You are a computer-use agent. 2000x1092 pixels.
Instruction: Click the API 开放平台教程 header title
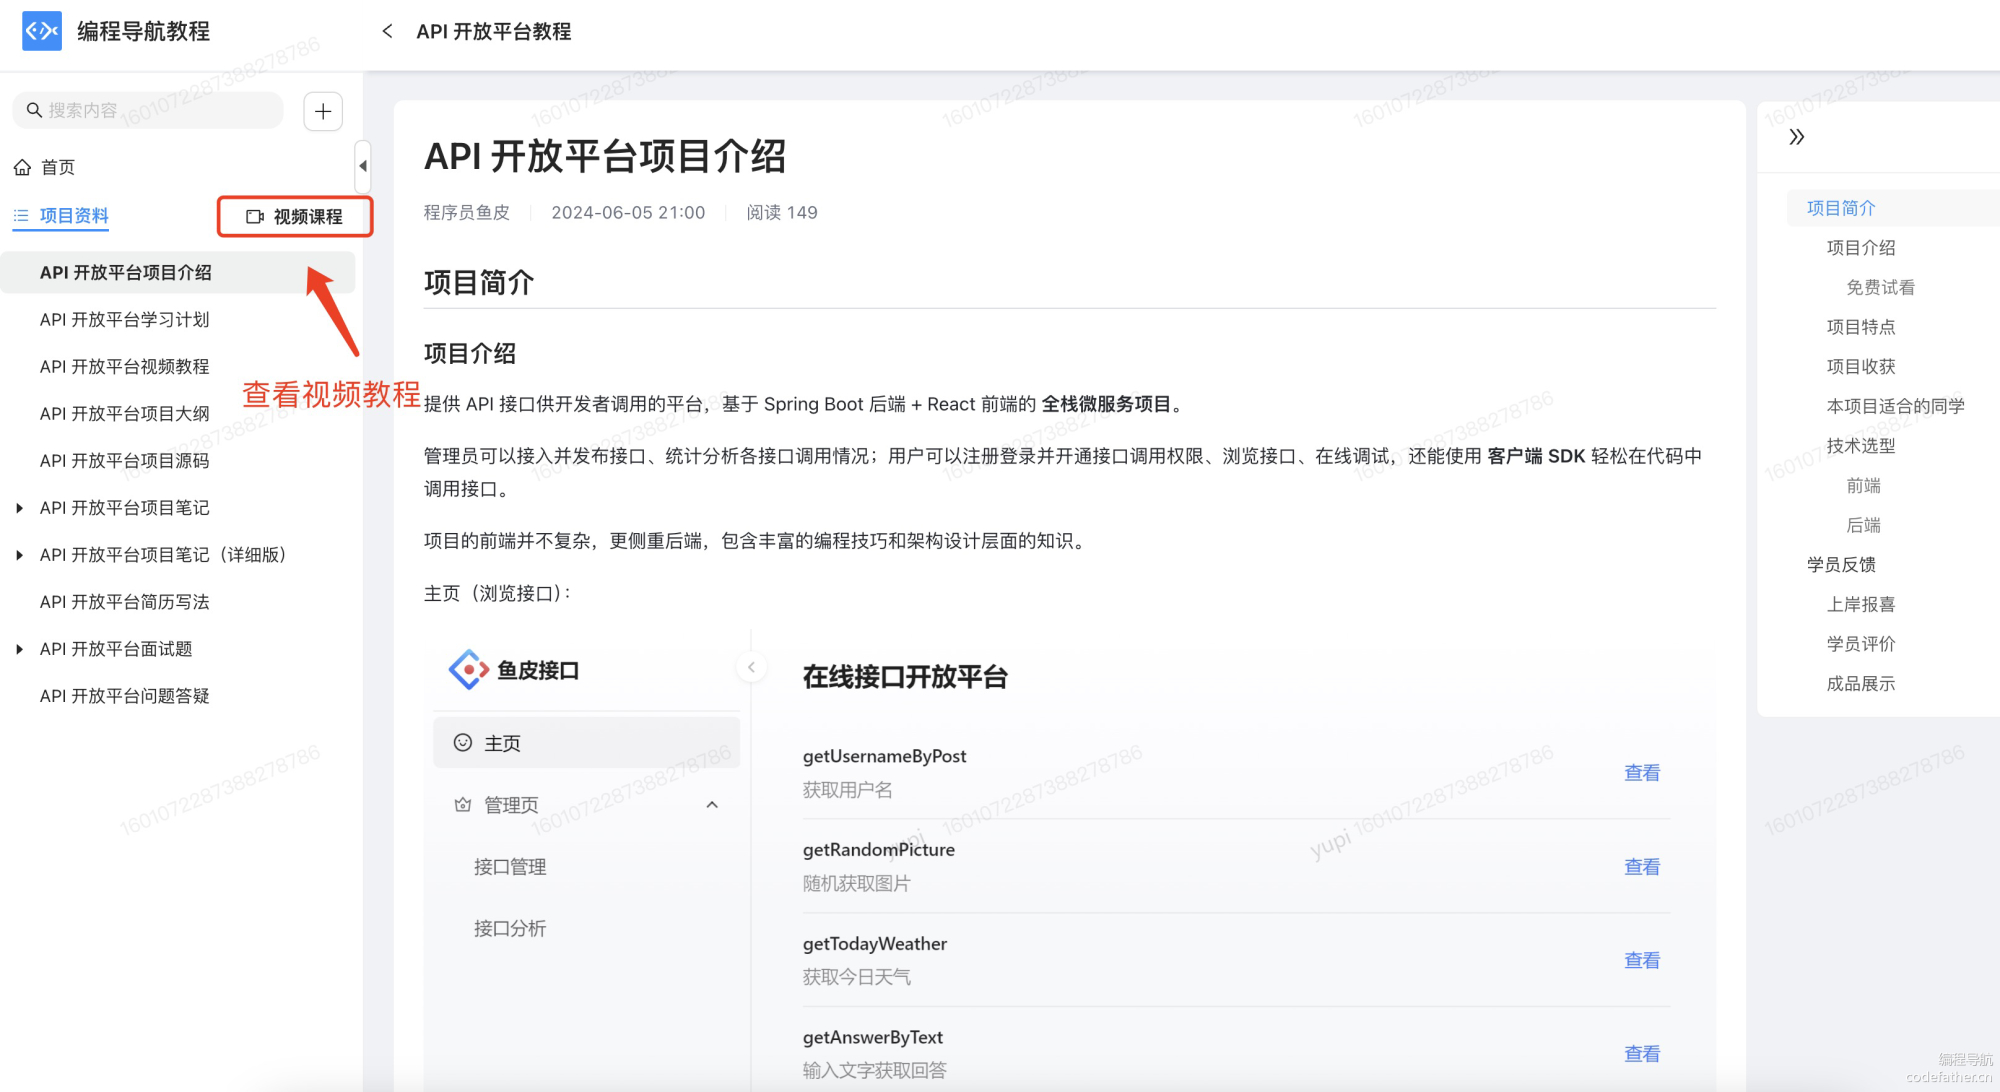coord(494,32)
